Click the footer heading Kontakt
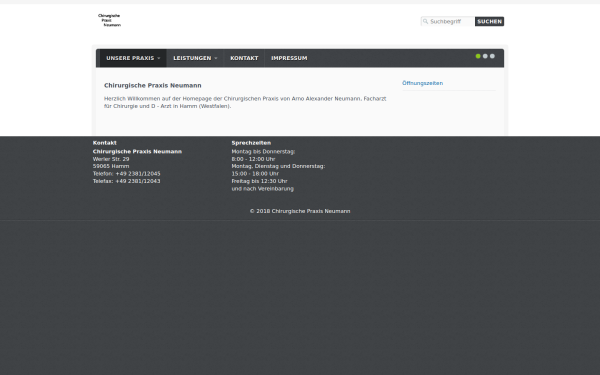Viewport: 600px width, 375px height. click(x=104, y=143)
